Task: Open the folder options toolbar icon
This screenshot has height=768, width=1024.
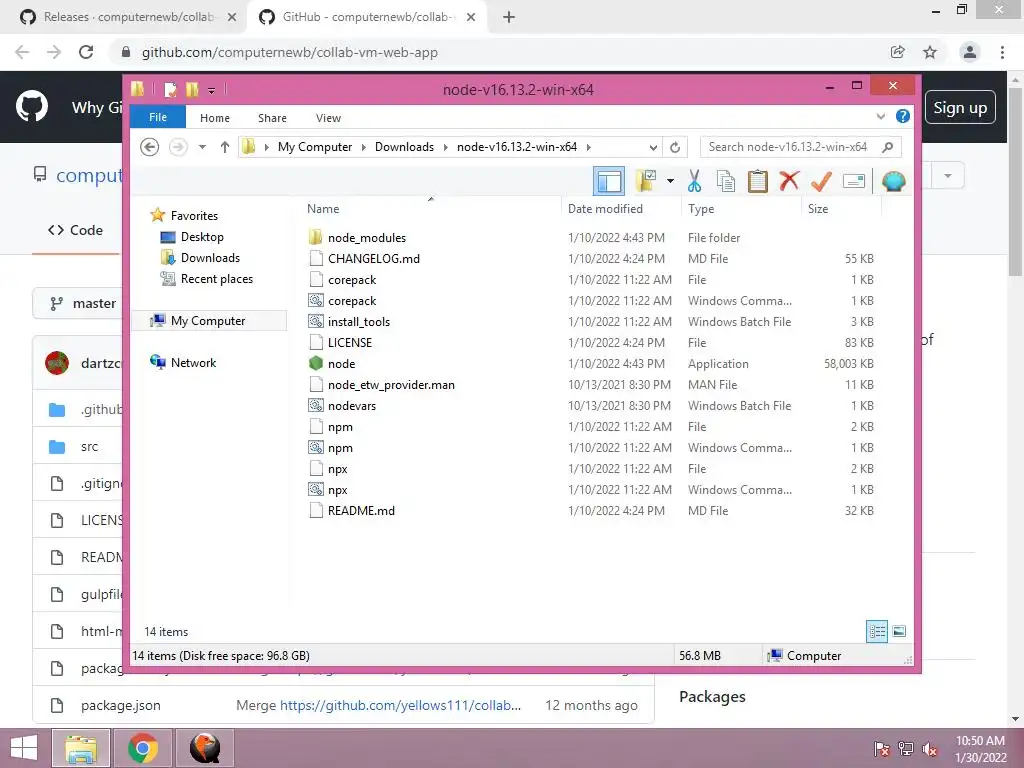Action: tap(646, 181)
